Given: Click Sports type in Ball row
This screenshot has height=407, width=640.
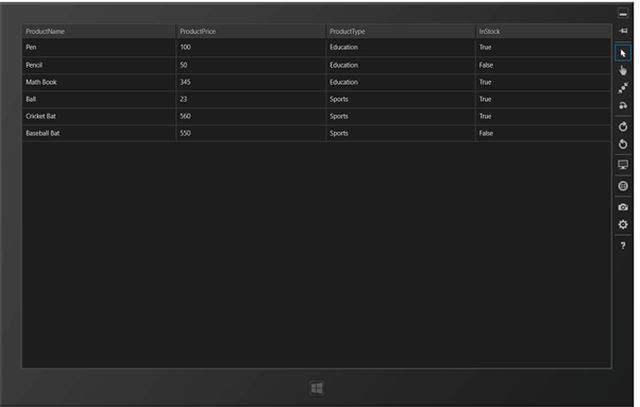Looking at the screenshot, I should pyautogui.click(x=400, y=99).
